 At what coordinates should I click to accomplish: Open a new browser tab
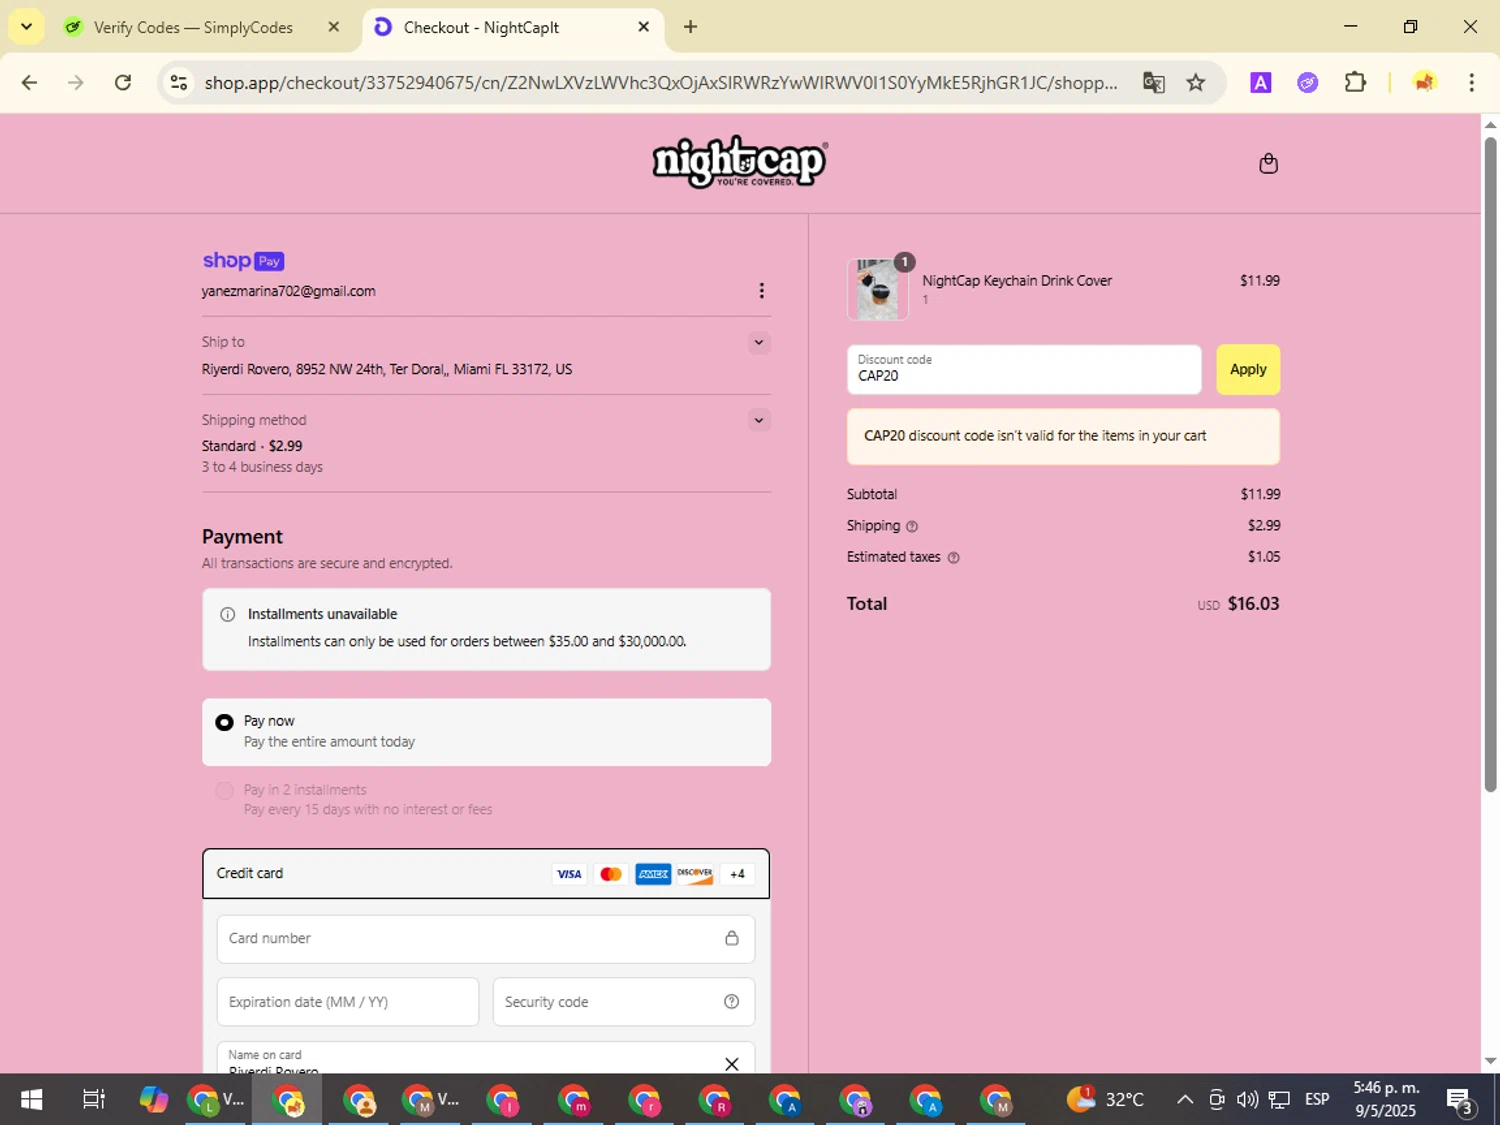point(690,27)
